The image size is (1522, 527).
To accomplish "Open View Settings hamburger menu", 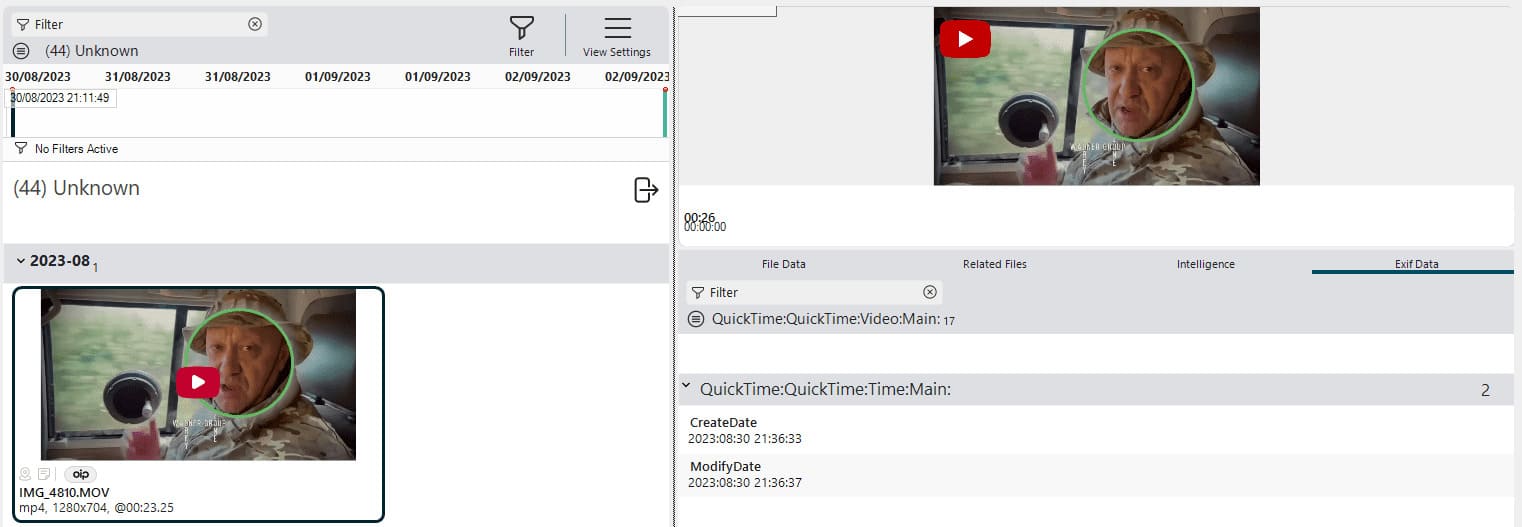I will pyautogui.click(x=617, y=35).
